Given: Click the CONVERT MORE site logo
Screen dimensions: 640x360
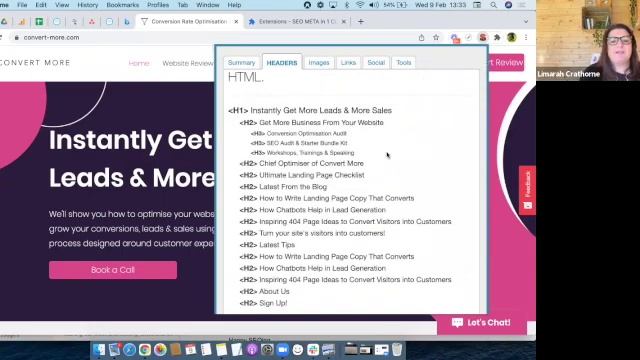Looking at the screenshot, I should pyautogui.click(x=35, y=62).
